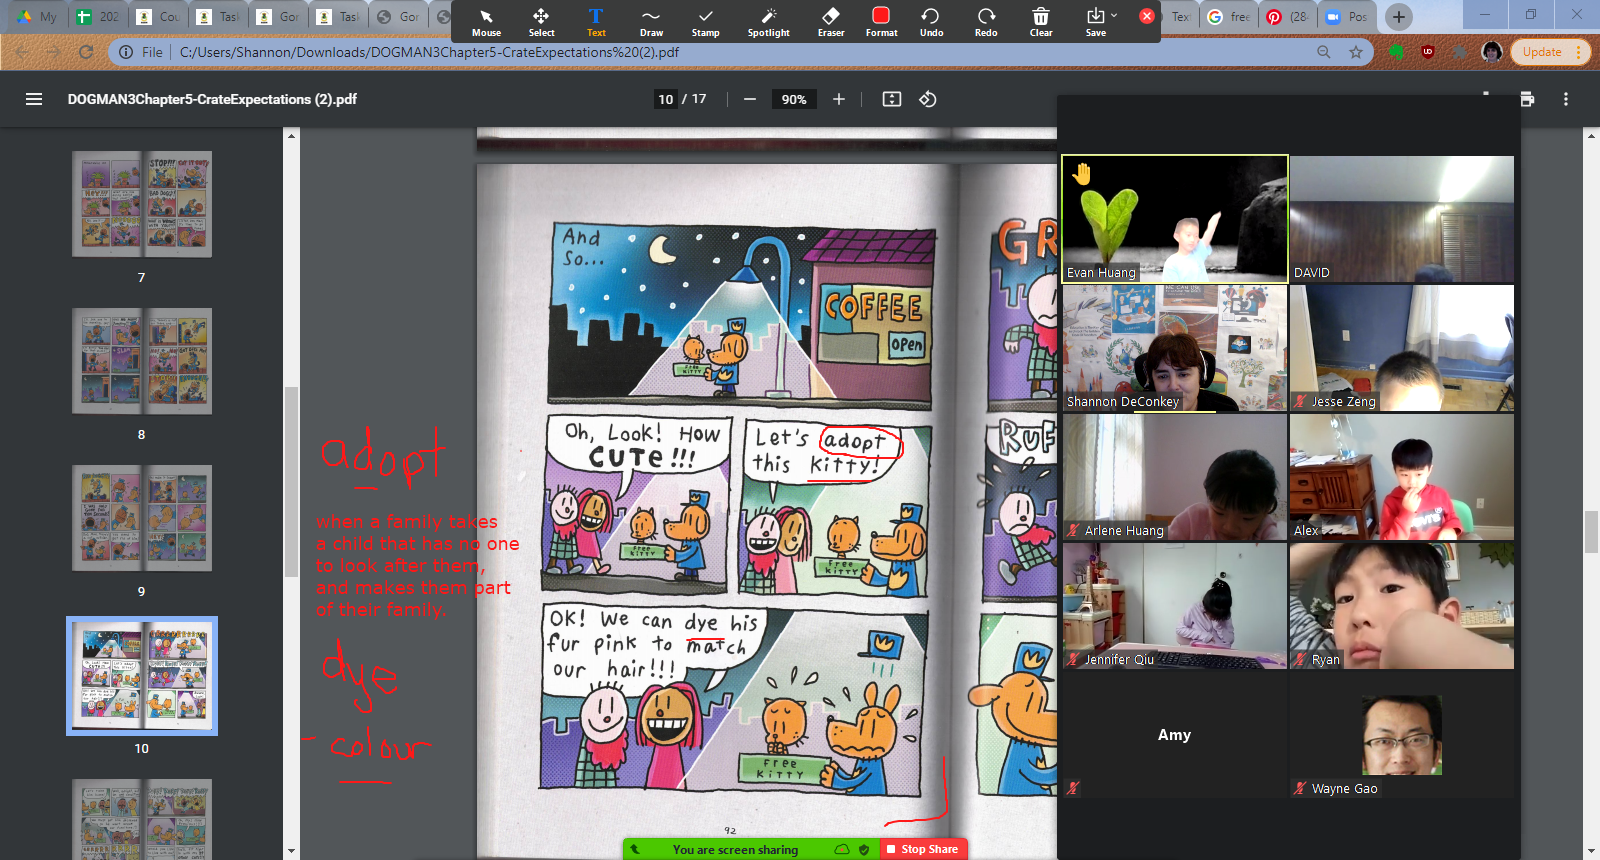The image size is (1600, 860).
Task: Click the cloud recording indicator icon
Action: [842, 849]
